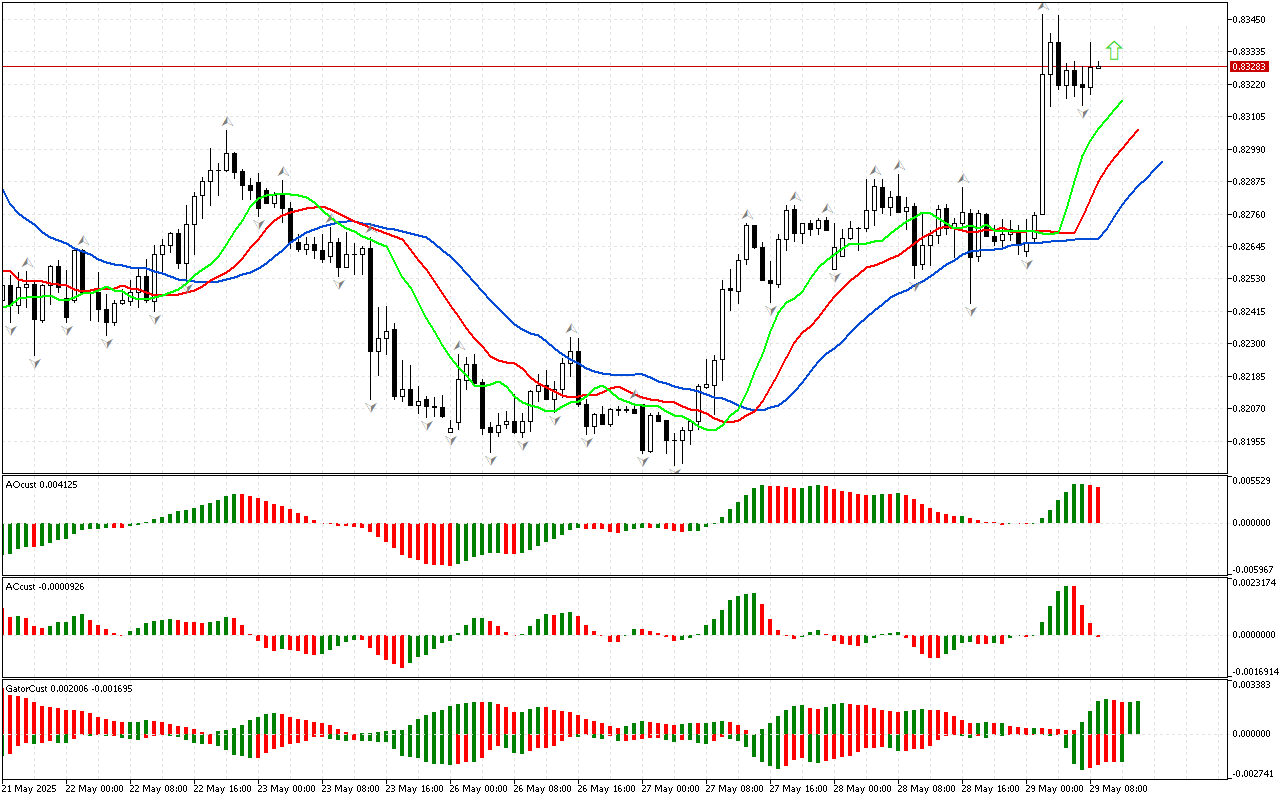Click the 21 May 2025 date label
1280x800 pixels.
point(30,788)
